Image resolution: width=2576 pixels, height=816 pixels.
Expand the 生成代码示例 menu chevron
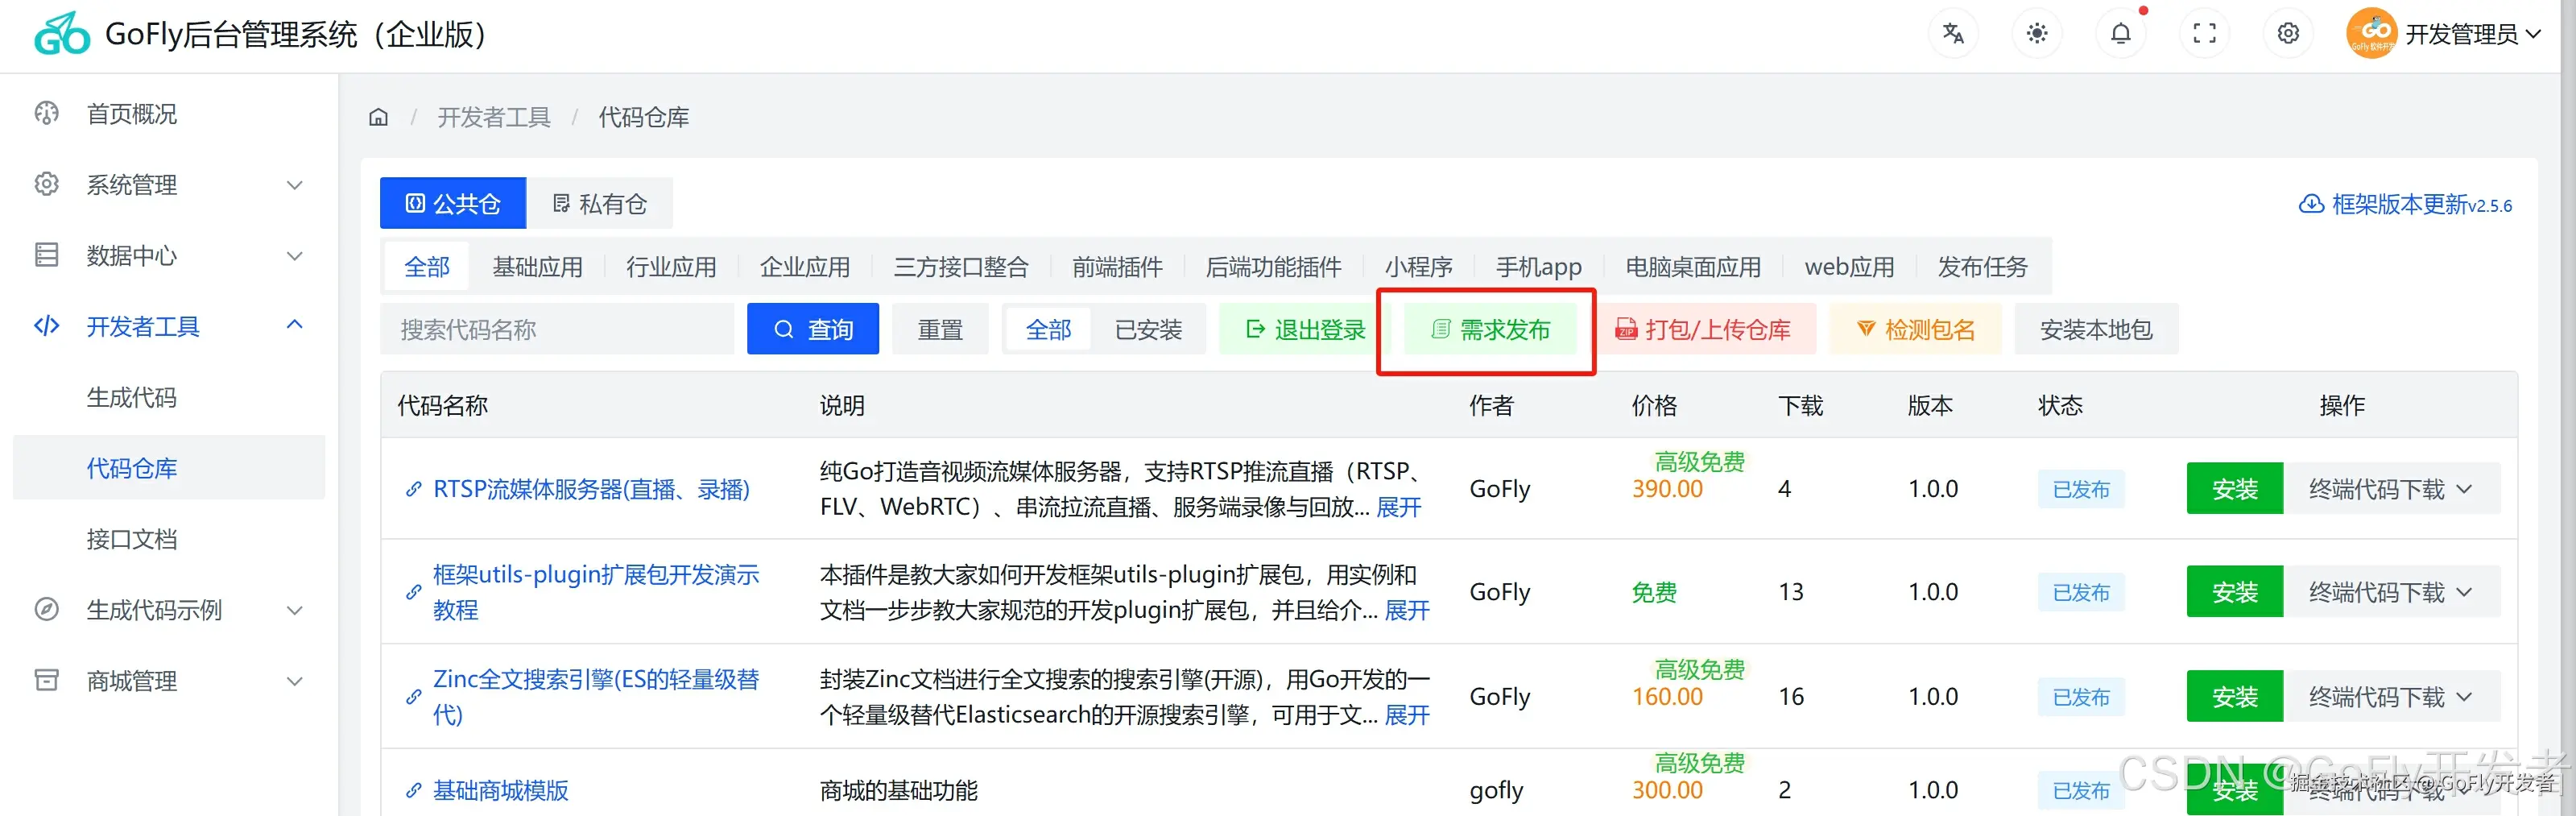[x=294, y=610]
